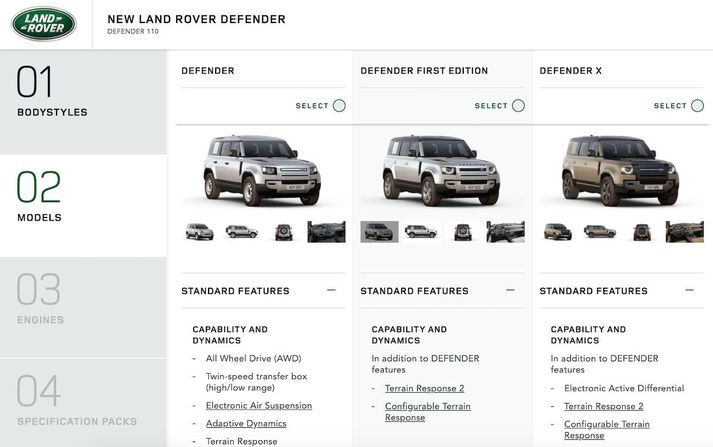713x447 pixels.
Task: View First Edition interior thumbnail
Action: (506, 232)
